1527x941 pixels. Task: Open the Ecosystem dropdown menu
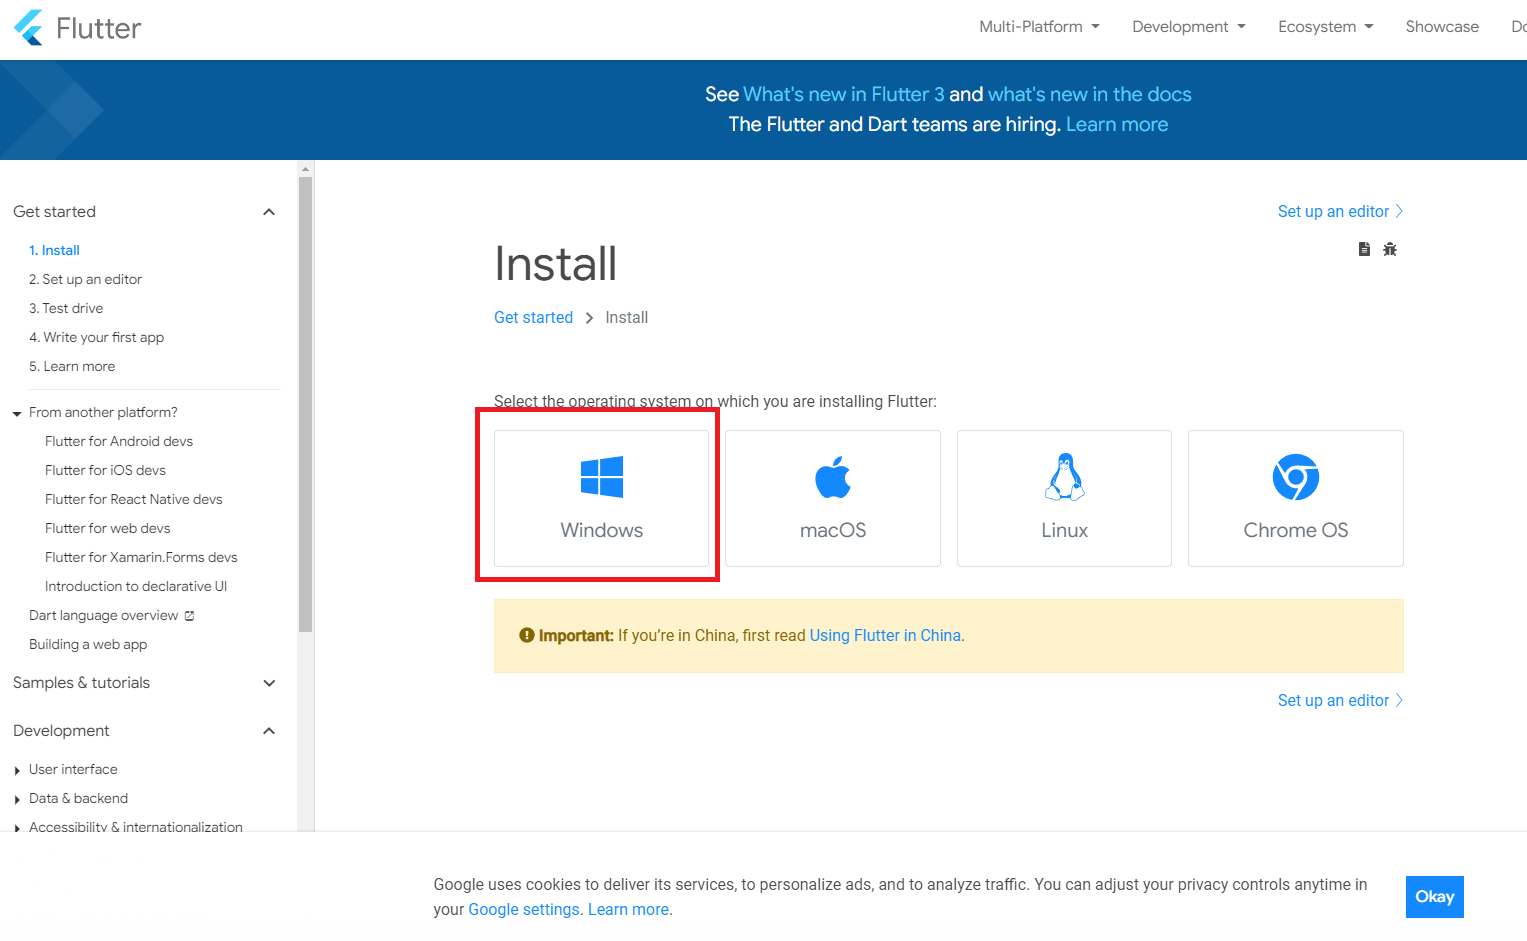pyautogui.click(x=1326, y=27)
